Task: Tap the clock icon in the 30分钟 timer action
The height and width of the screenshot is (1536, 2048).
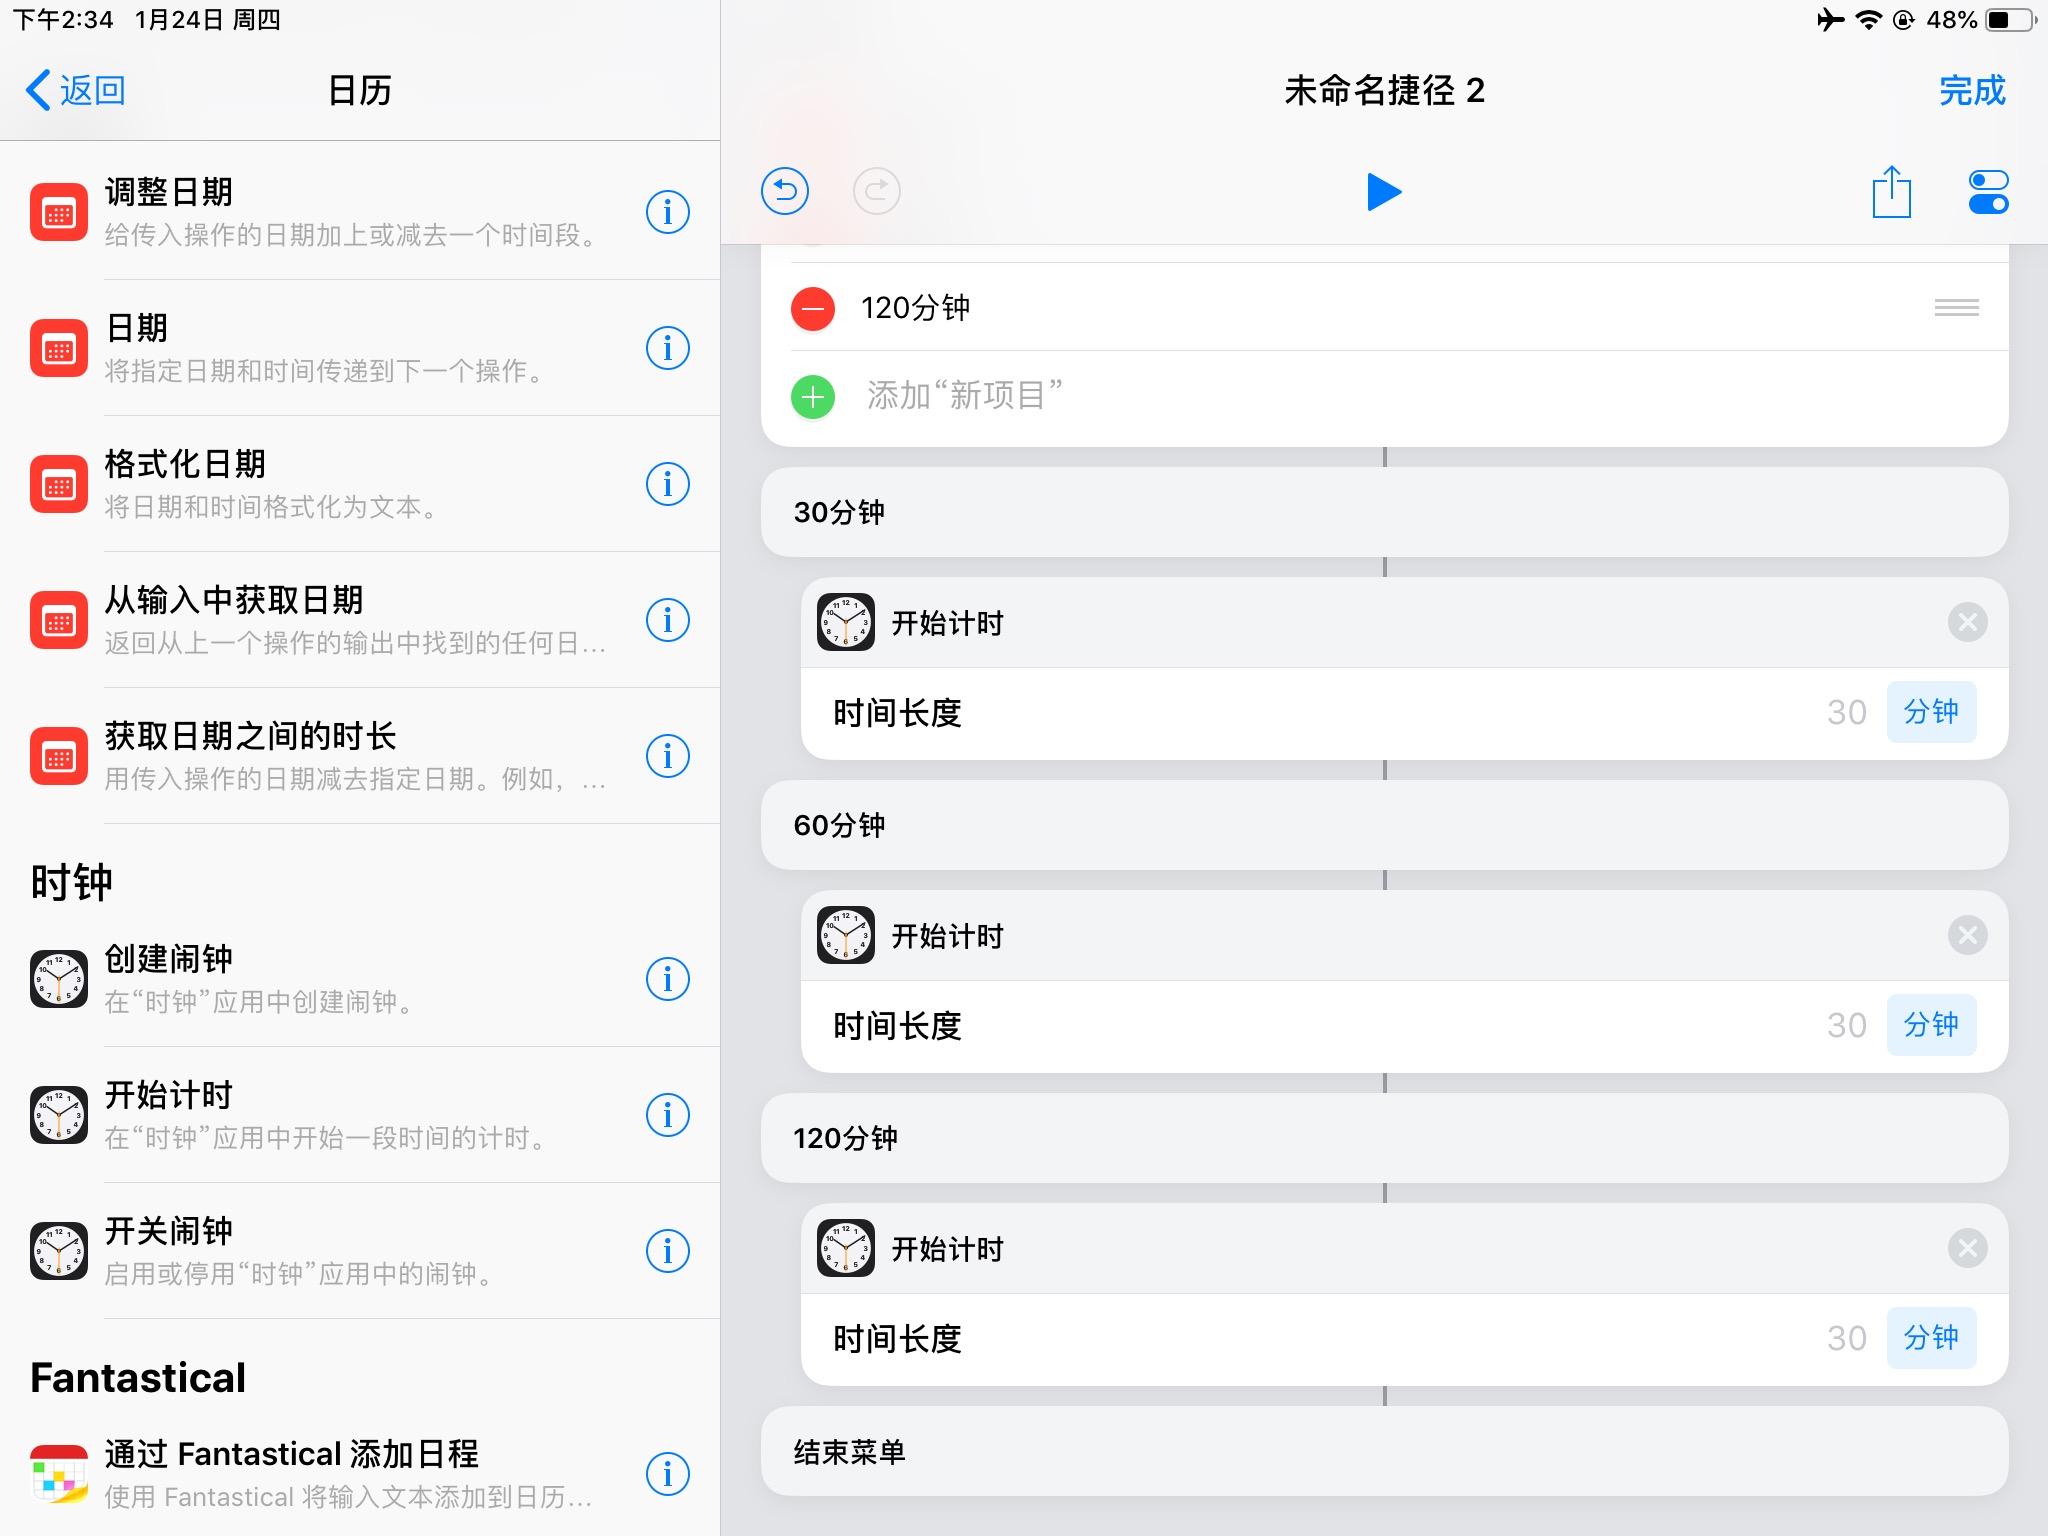Action: (846, 622)
